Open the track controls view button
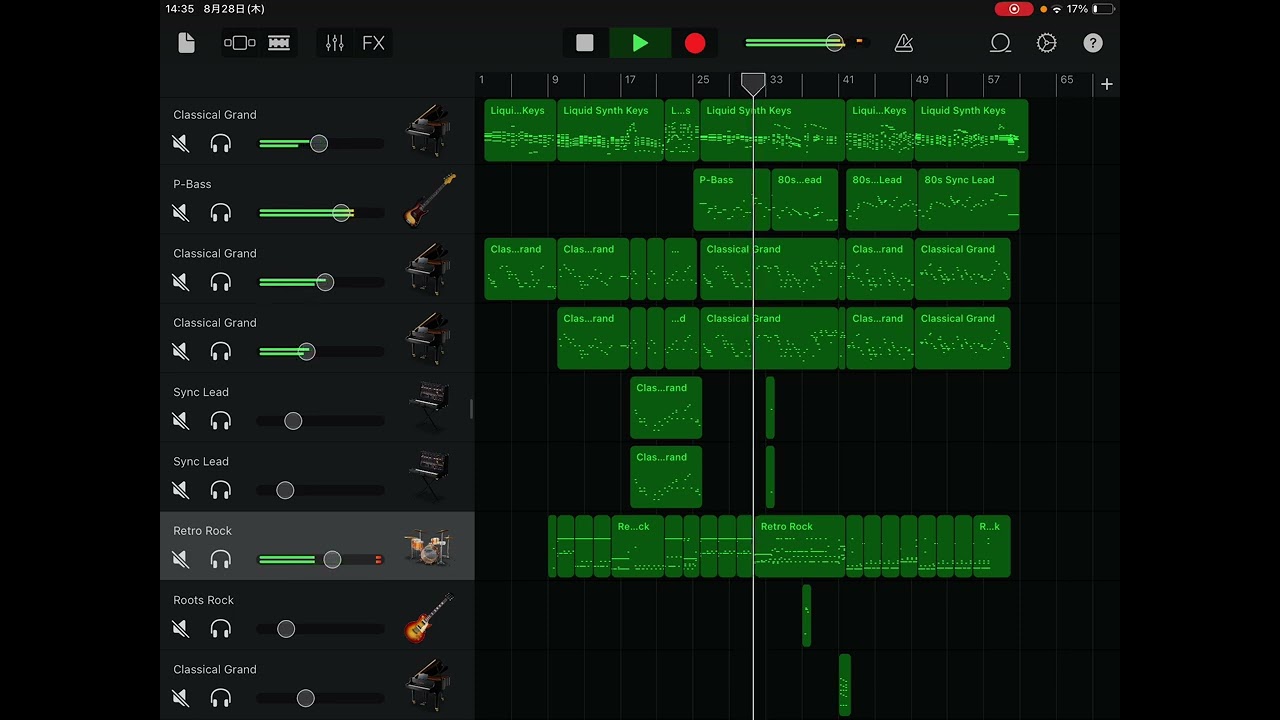Image resolution: width=1280 pixels, height=720 pixels. [x=240, y=43]
